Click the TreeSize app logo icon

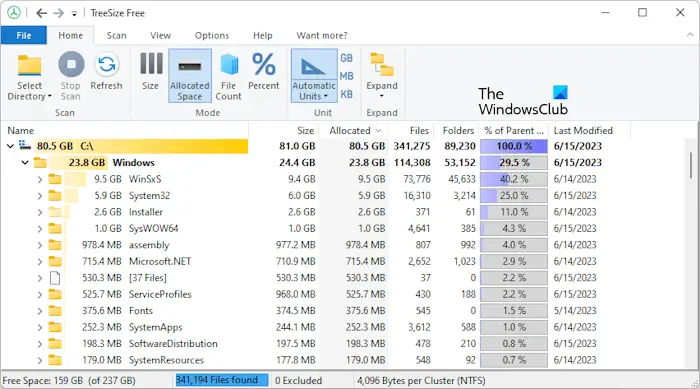pos(14,13)
